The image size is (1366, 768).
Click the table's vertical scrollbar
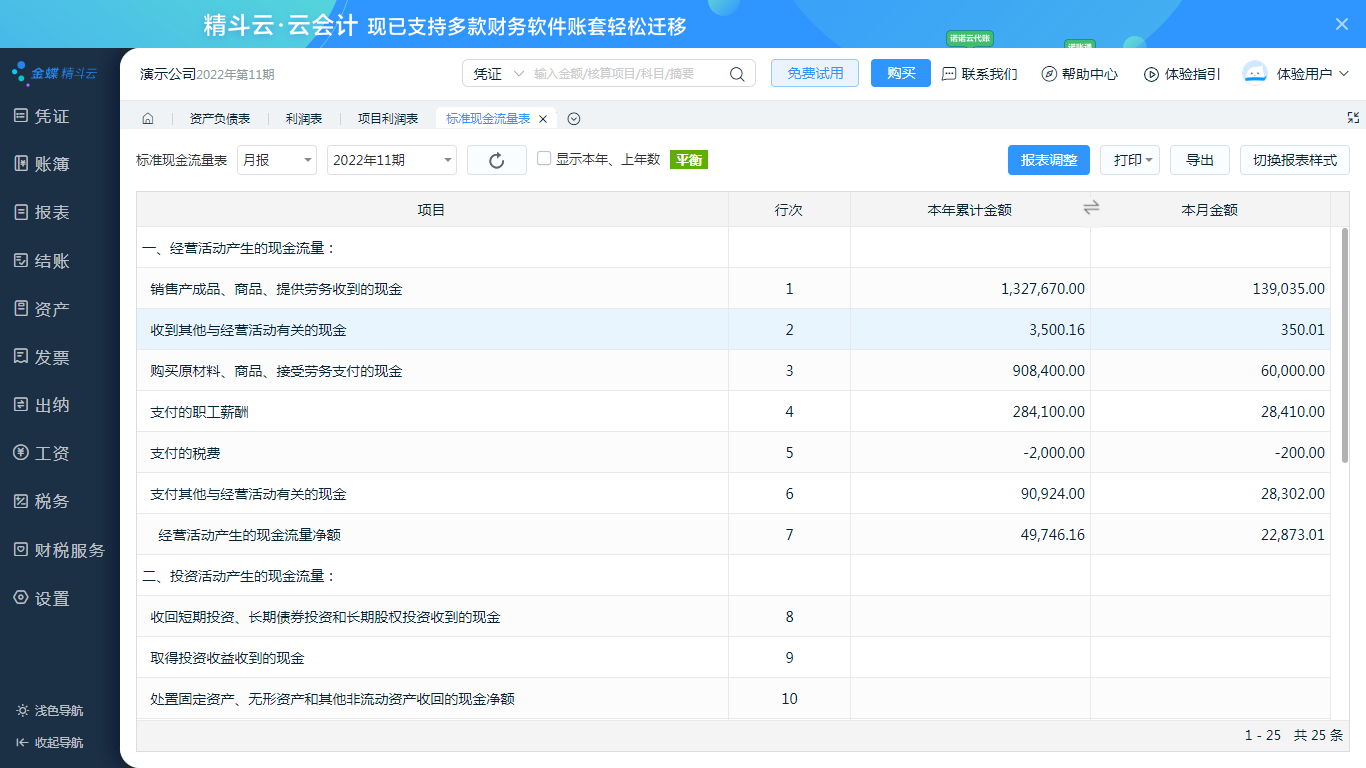[1345, 345]
